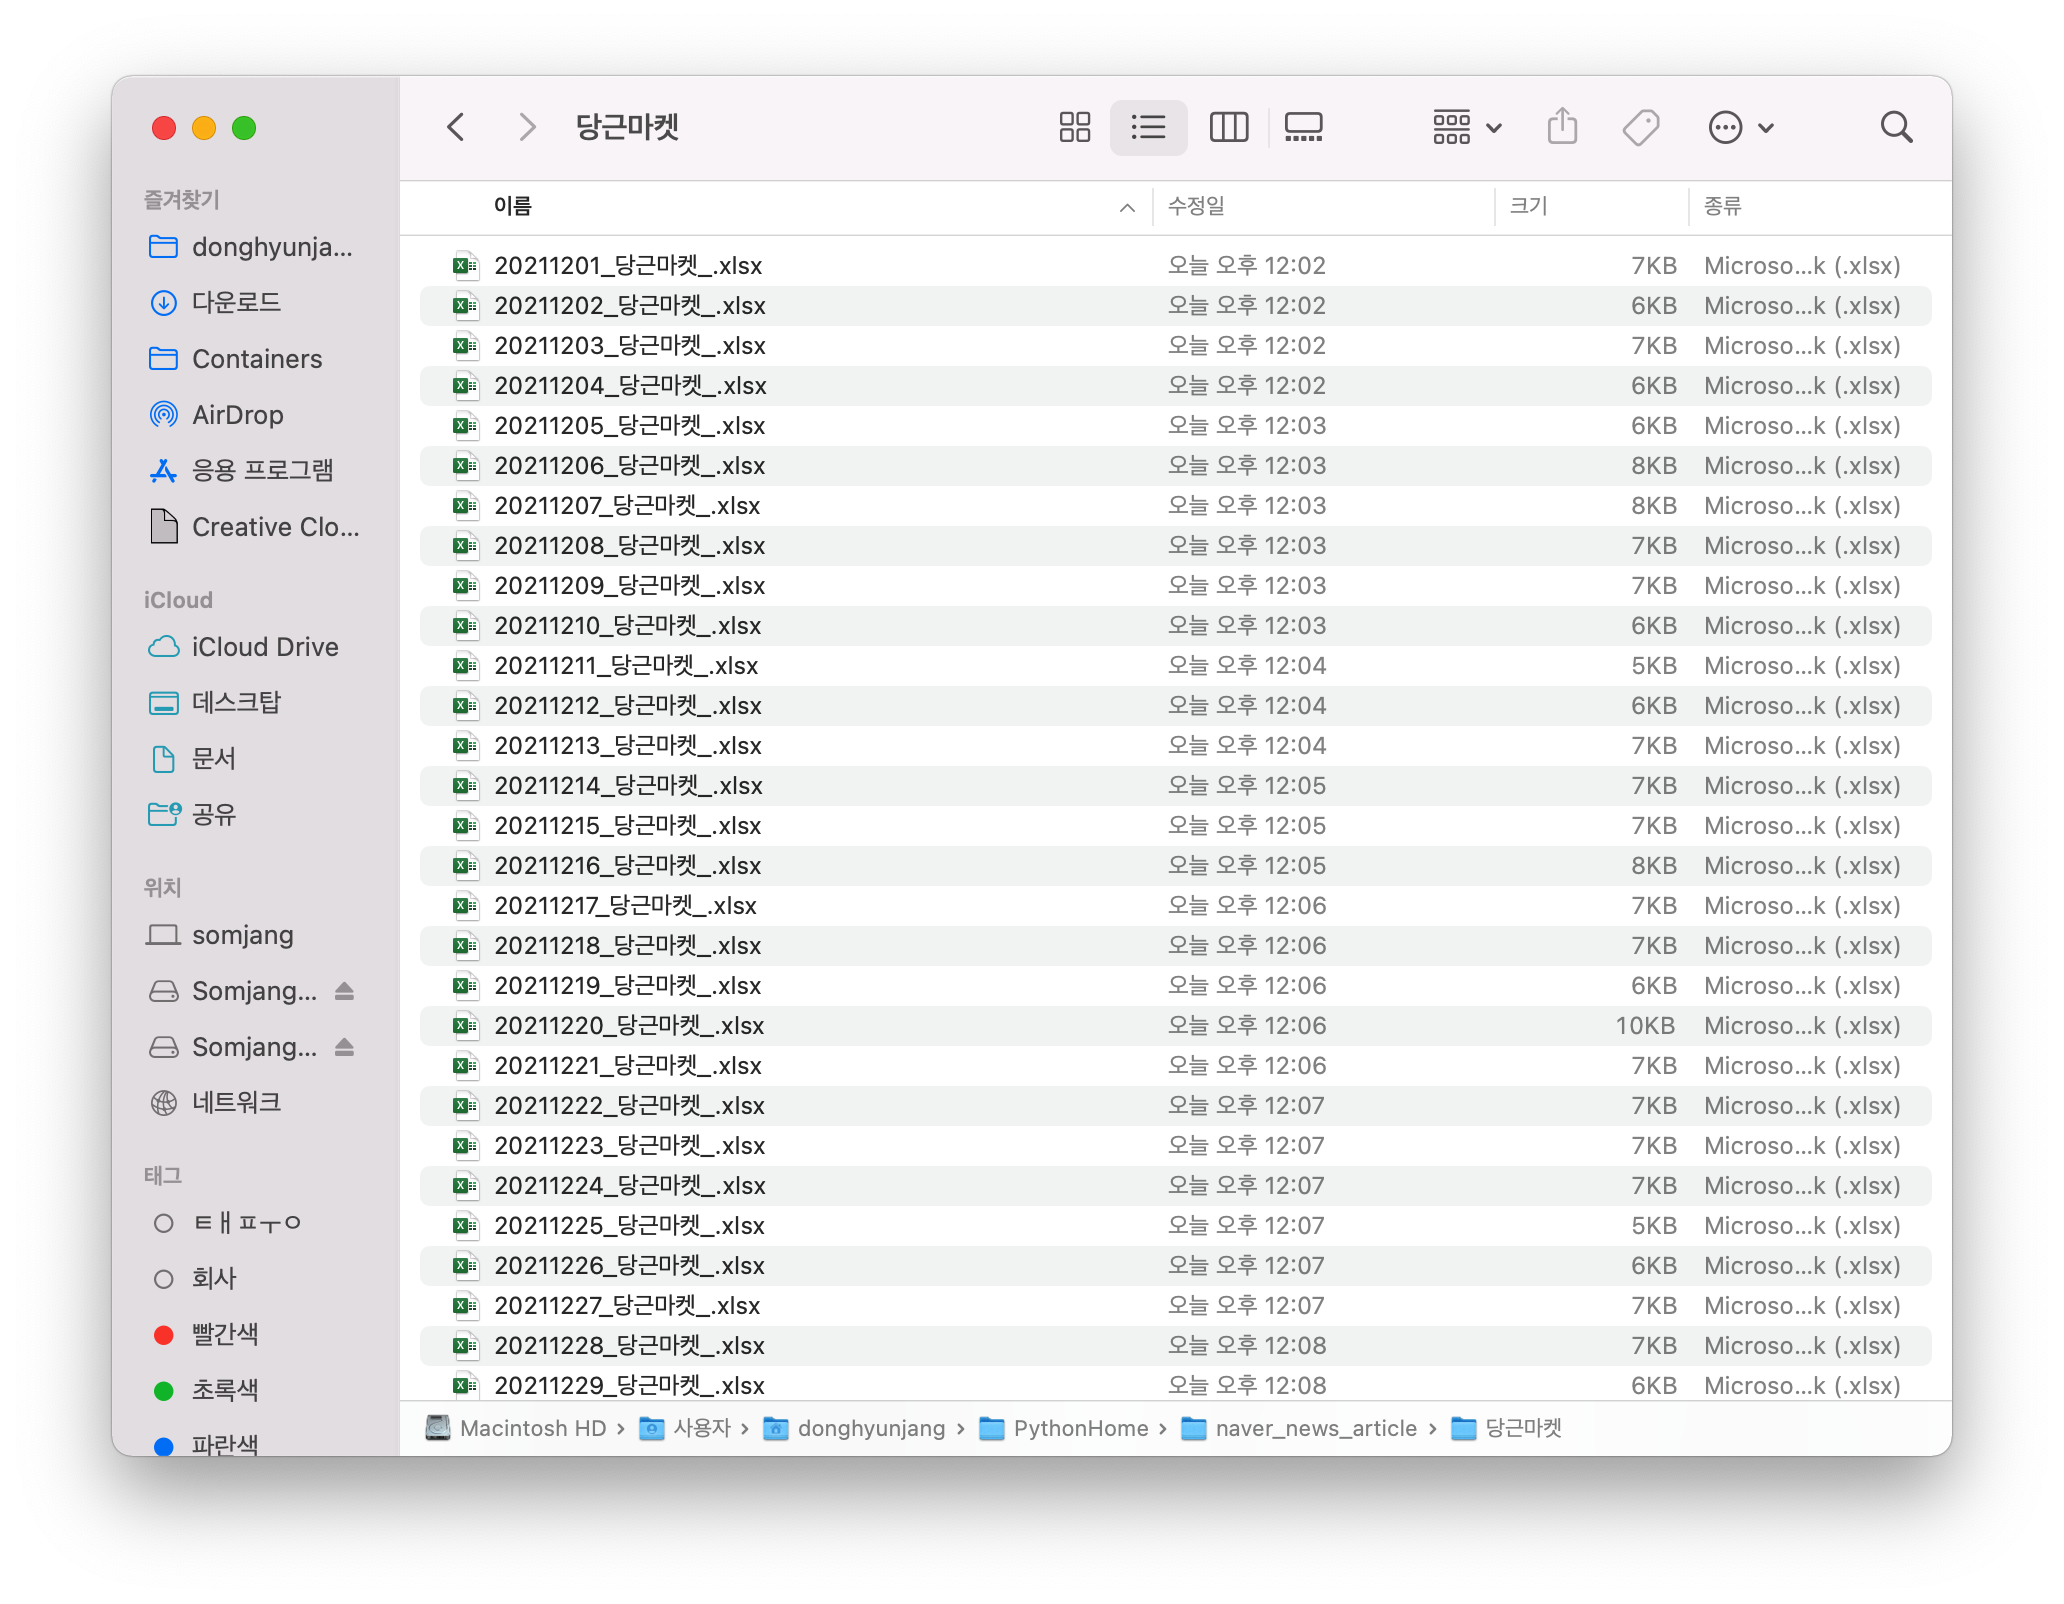Click the Share toolbar icon
Viewport: 2064px width, 1604px height.
(1562, 127)
